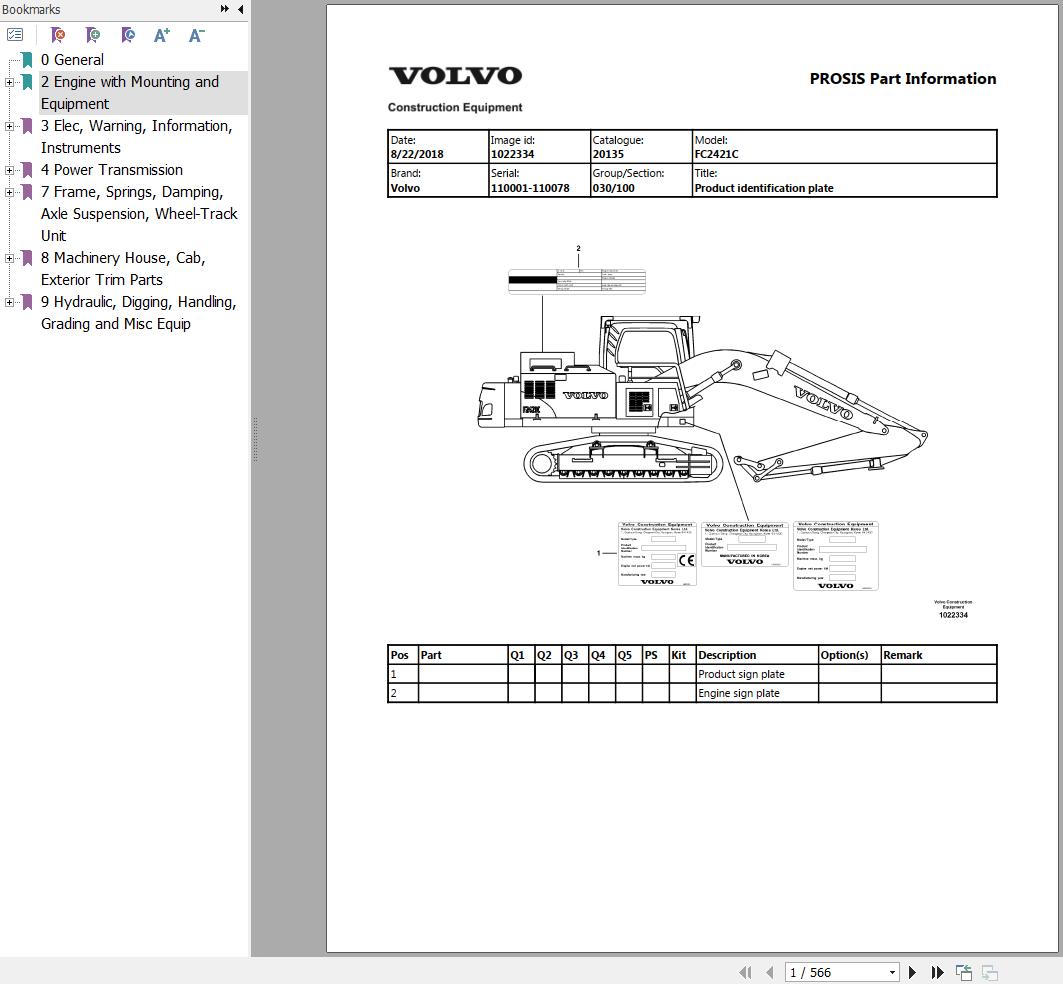Image resolution: width=1063 pixels, height=984 pixels.
Task: Go to the last page
Action: click(938, 972)
